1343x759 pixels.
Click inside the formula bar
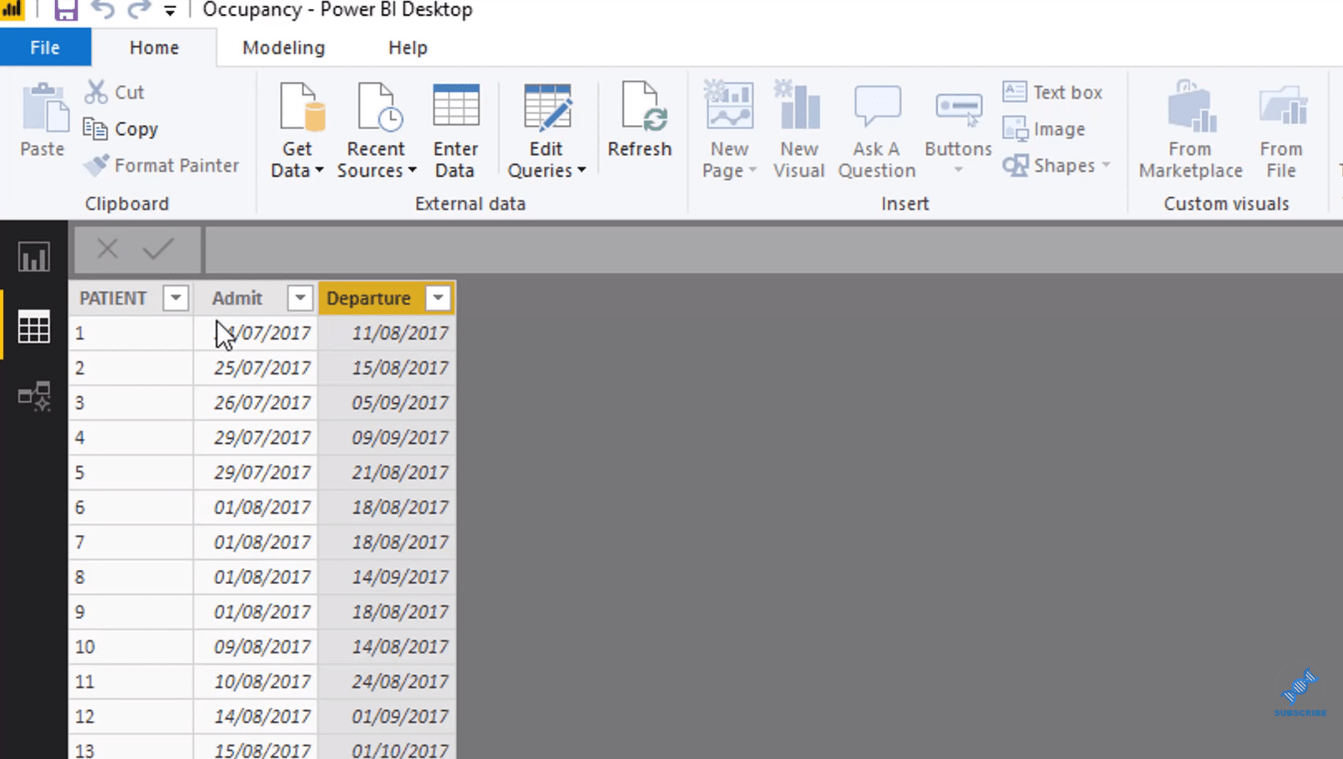(773, 249)
